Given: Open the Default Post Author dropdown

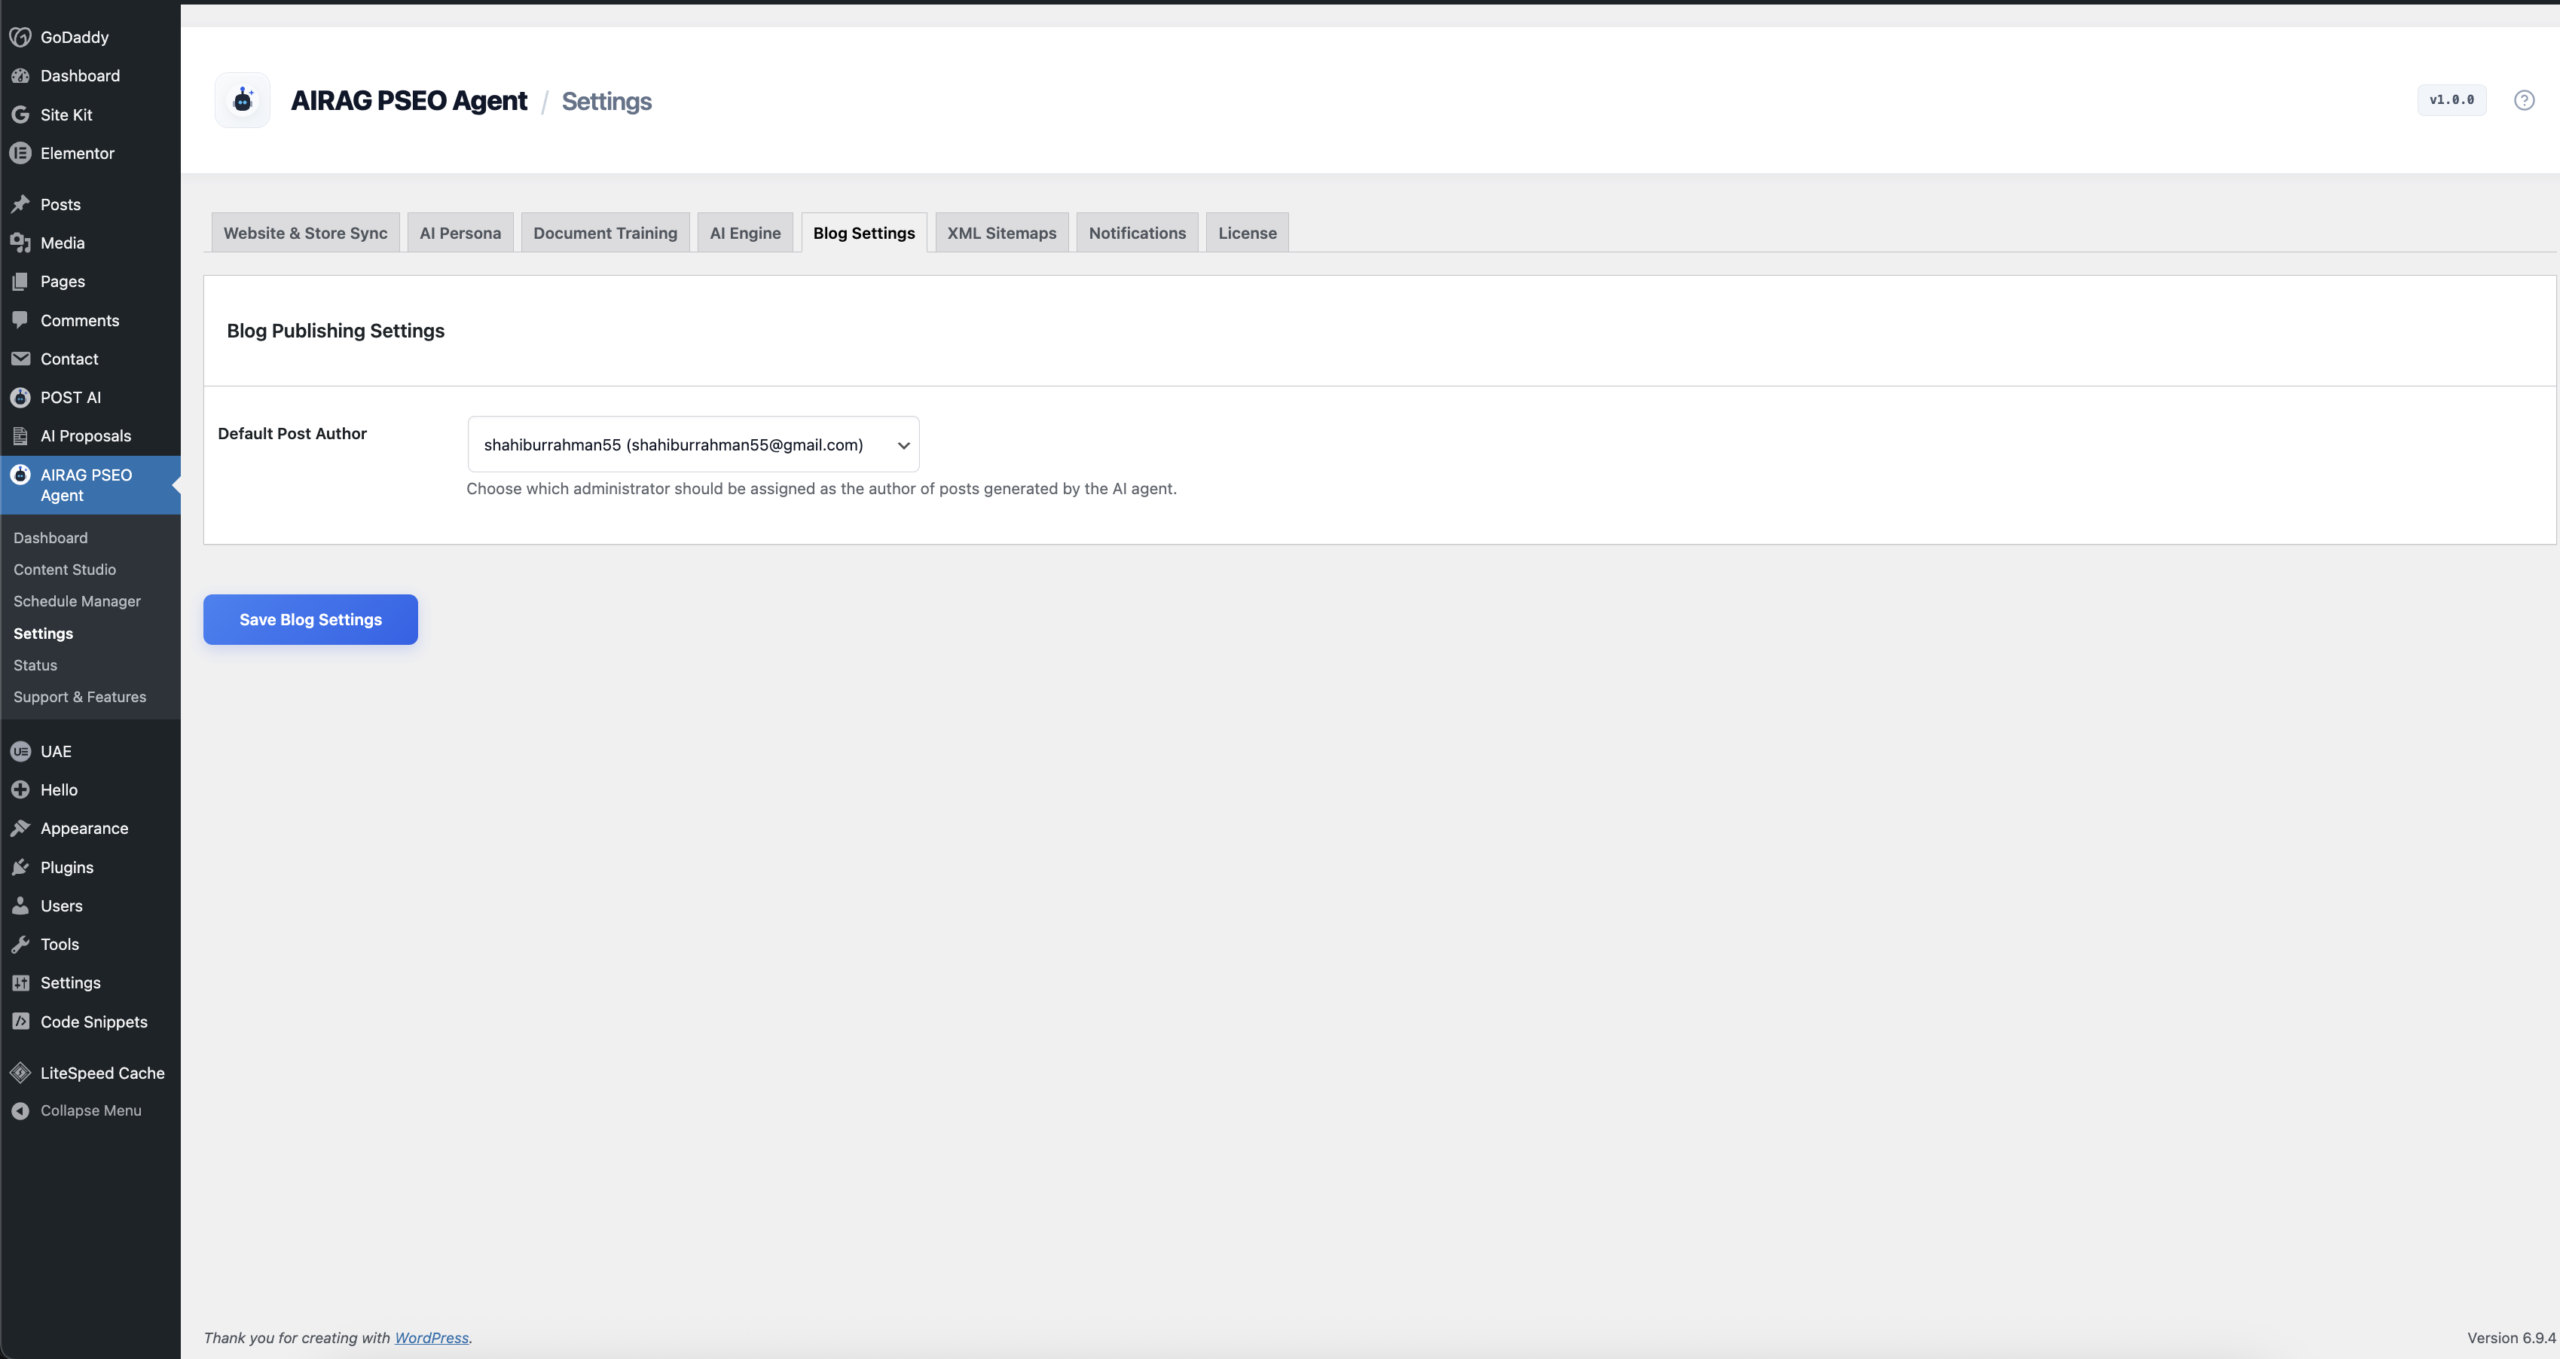Looking at the screenshot, I should (x=693, y=445).
